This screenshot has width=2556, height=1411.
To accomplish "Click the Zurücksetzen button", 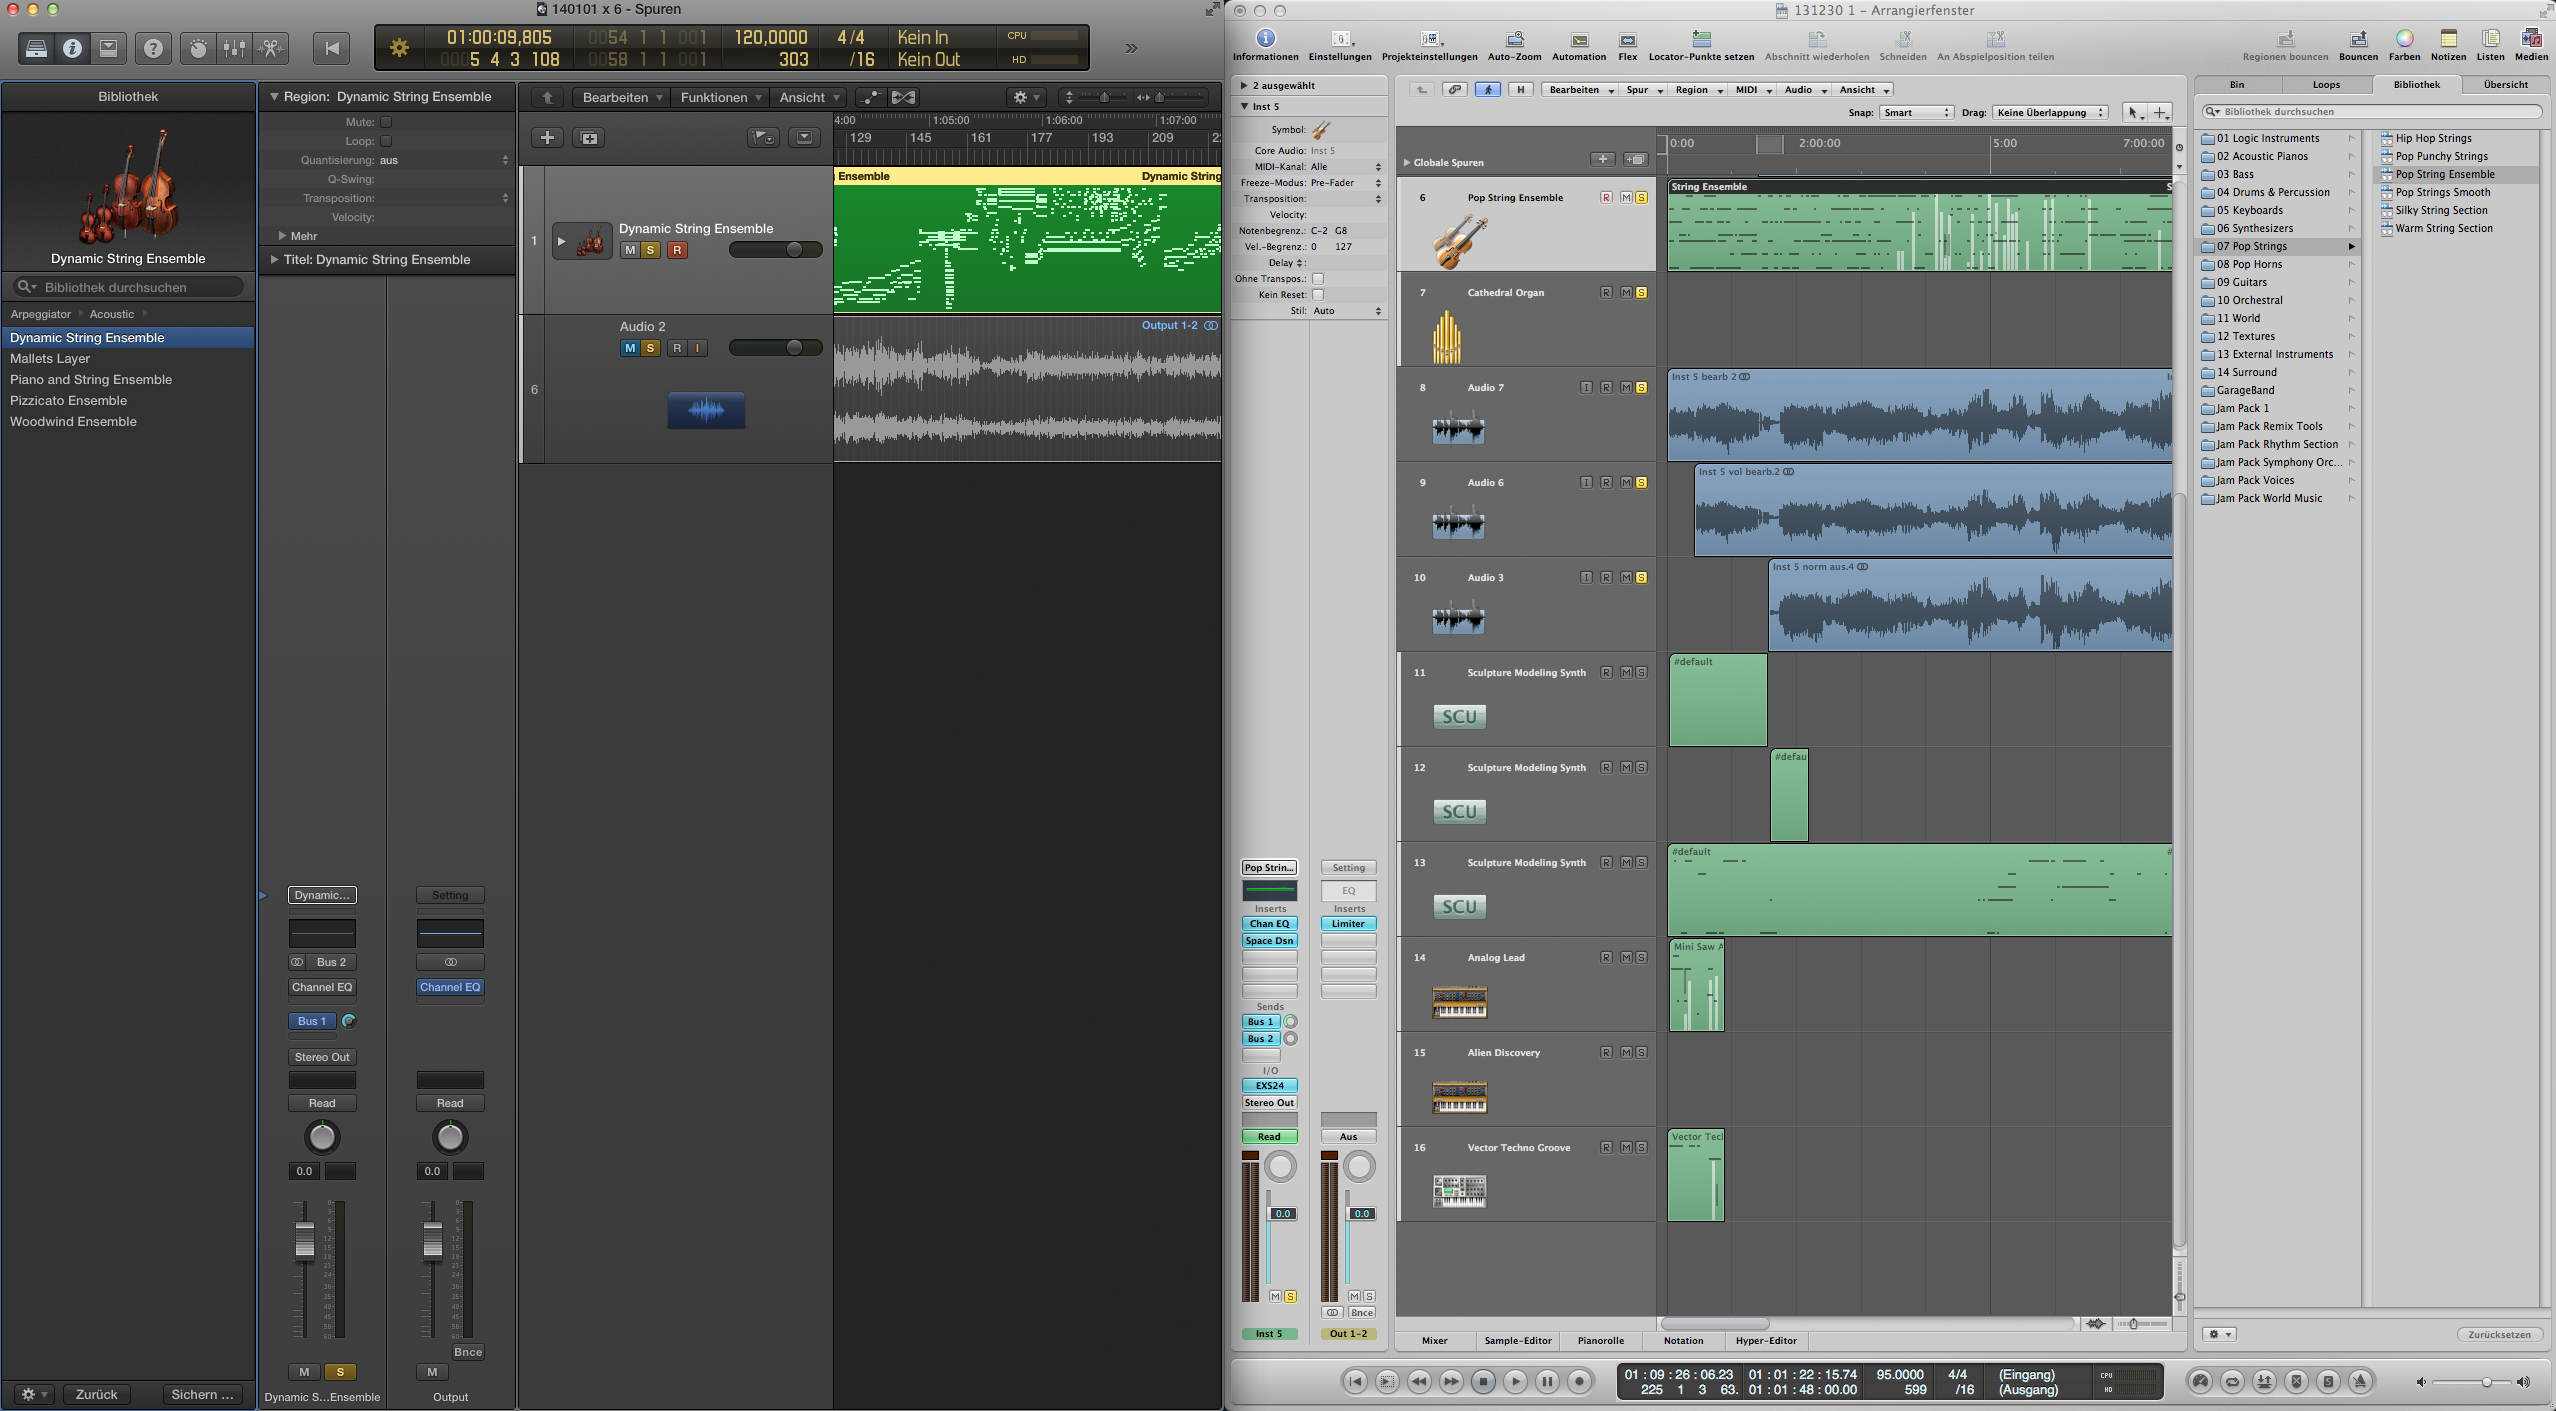I will (2499, 1335).
